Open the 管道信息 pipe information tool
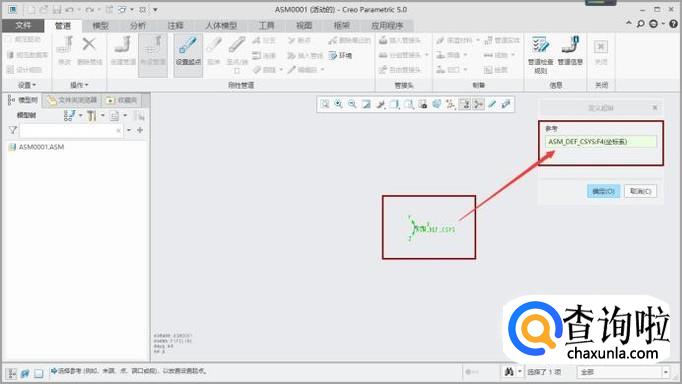This screenshot has height=384, width=682. (570, 51)
